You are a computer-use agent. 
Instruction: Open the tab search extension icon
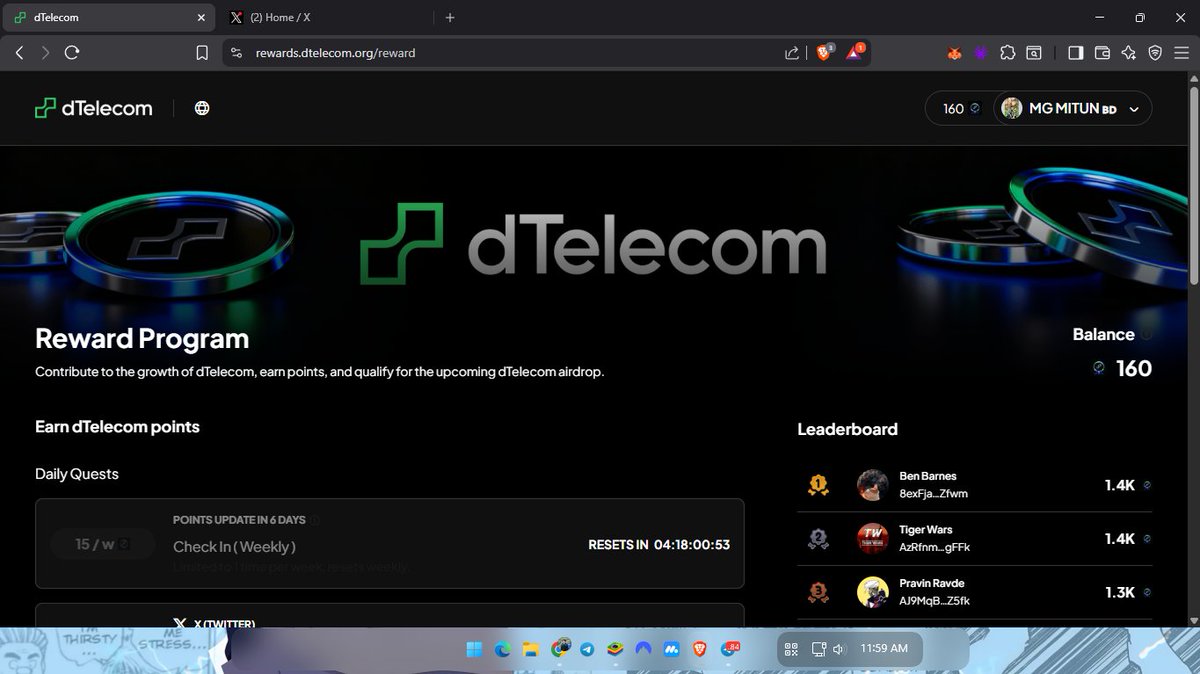tap(1034, 52)
